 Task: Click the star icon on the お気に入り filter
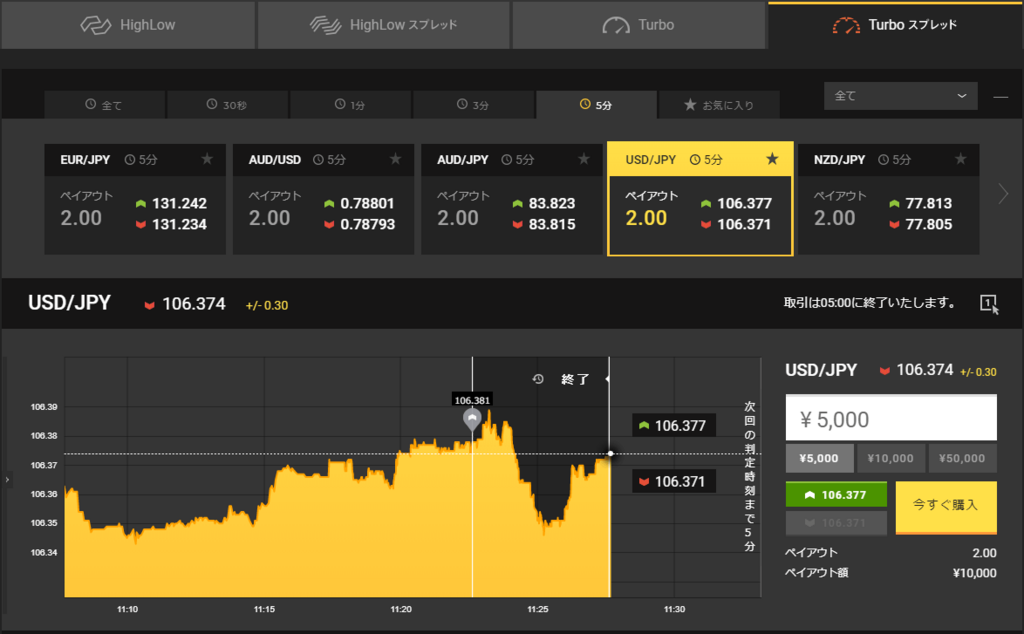688,104
